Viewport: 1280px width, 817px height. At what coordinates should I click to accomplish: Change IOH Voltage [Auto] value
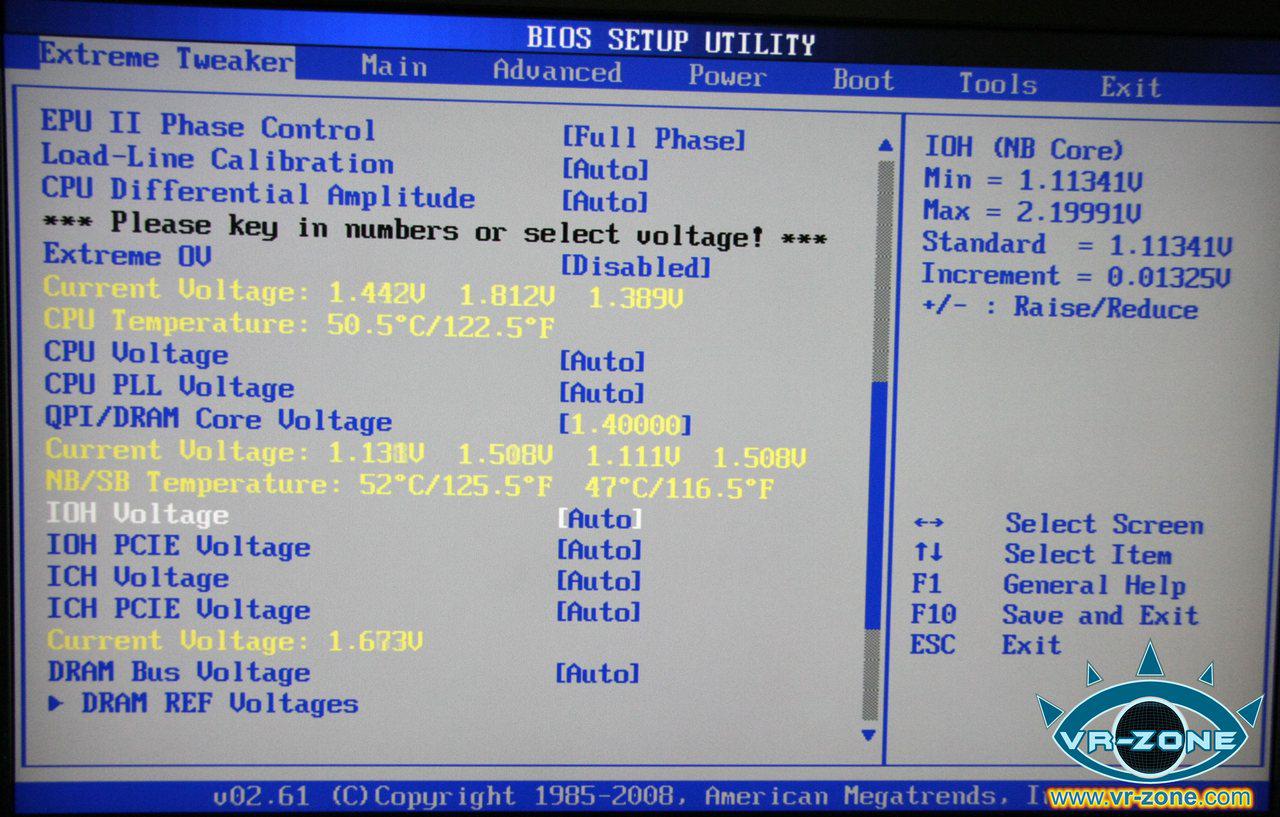click(x=600, y=519)
